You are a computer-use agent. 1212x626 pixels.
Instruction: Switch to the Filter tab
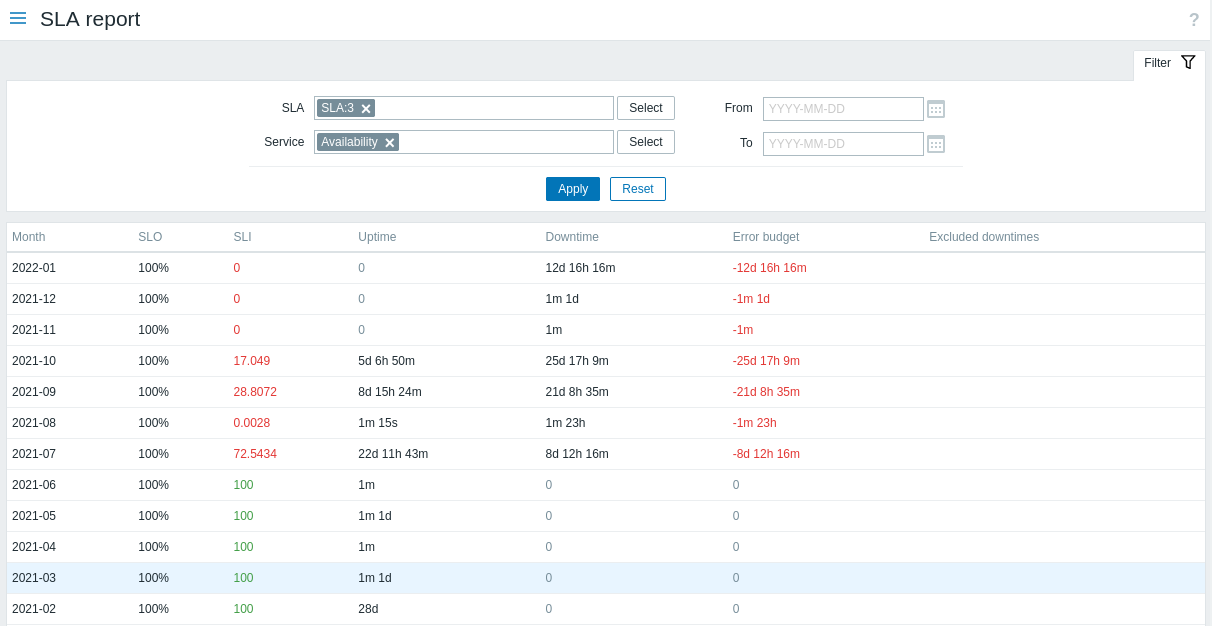[x=1169, y=63]
